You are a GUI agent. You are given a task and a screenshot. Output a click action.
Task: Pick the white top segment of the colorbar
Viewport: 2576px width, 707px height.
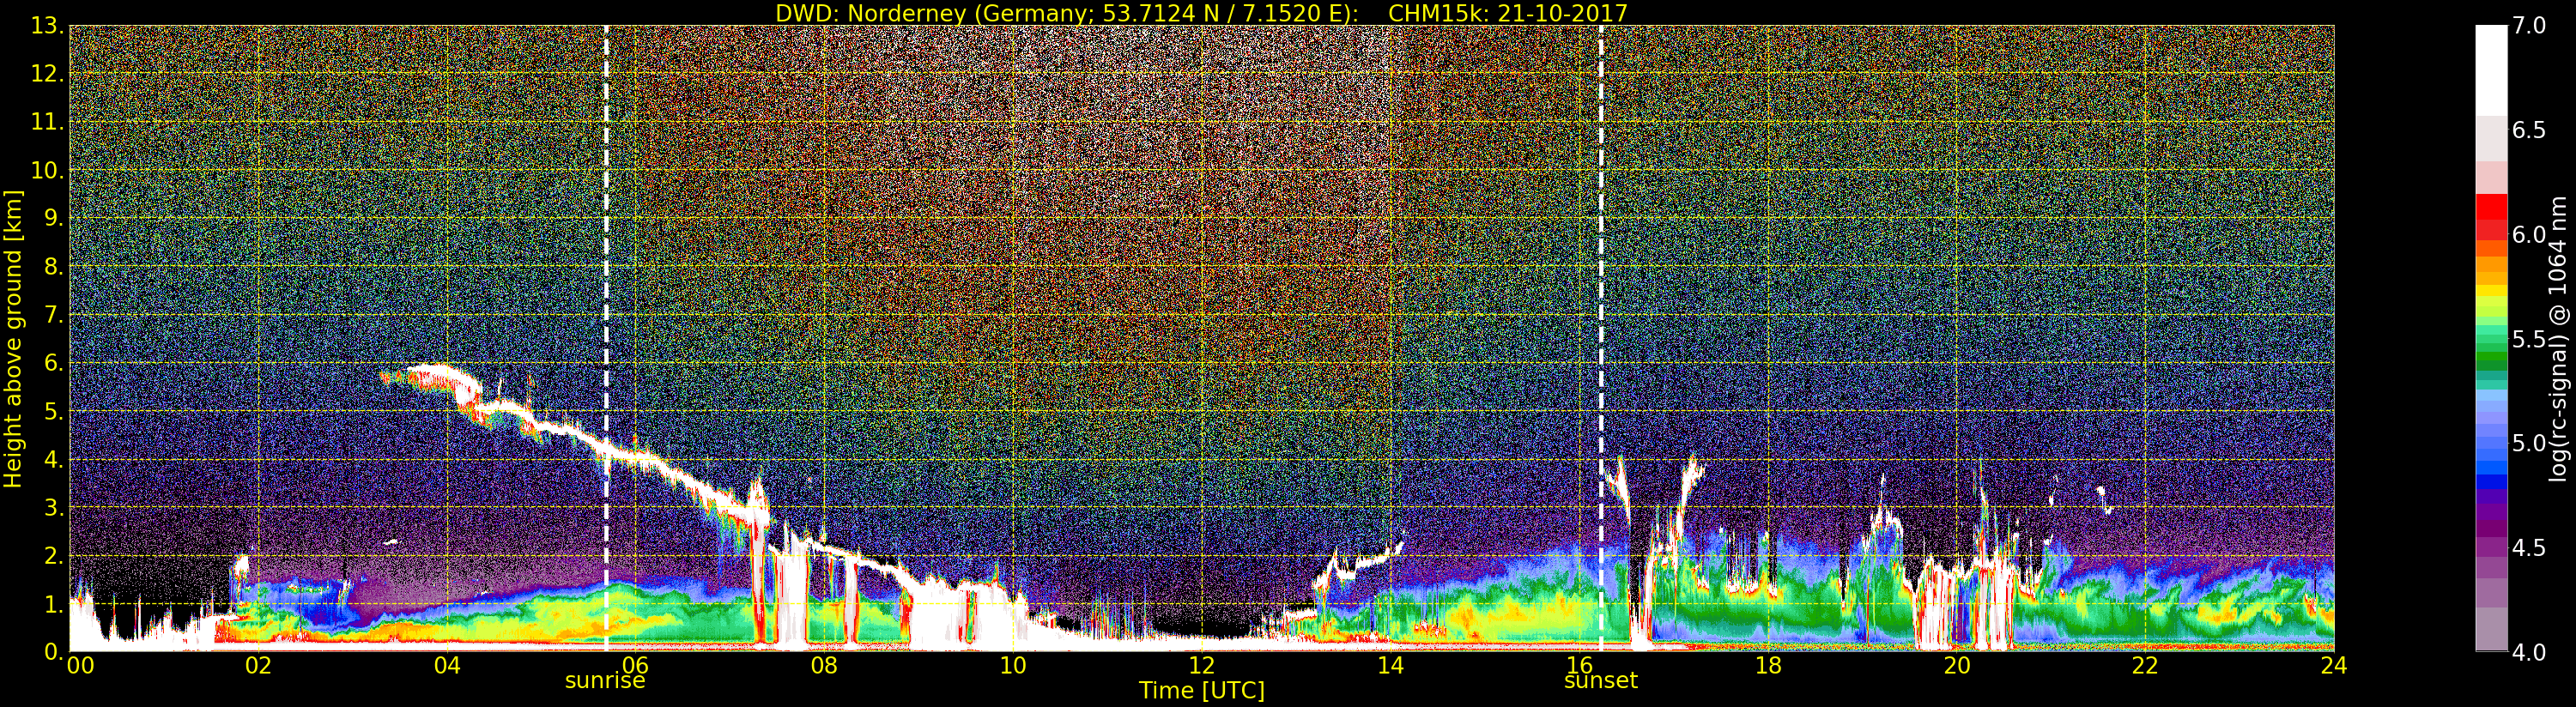tap(2491, 70)
